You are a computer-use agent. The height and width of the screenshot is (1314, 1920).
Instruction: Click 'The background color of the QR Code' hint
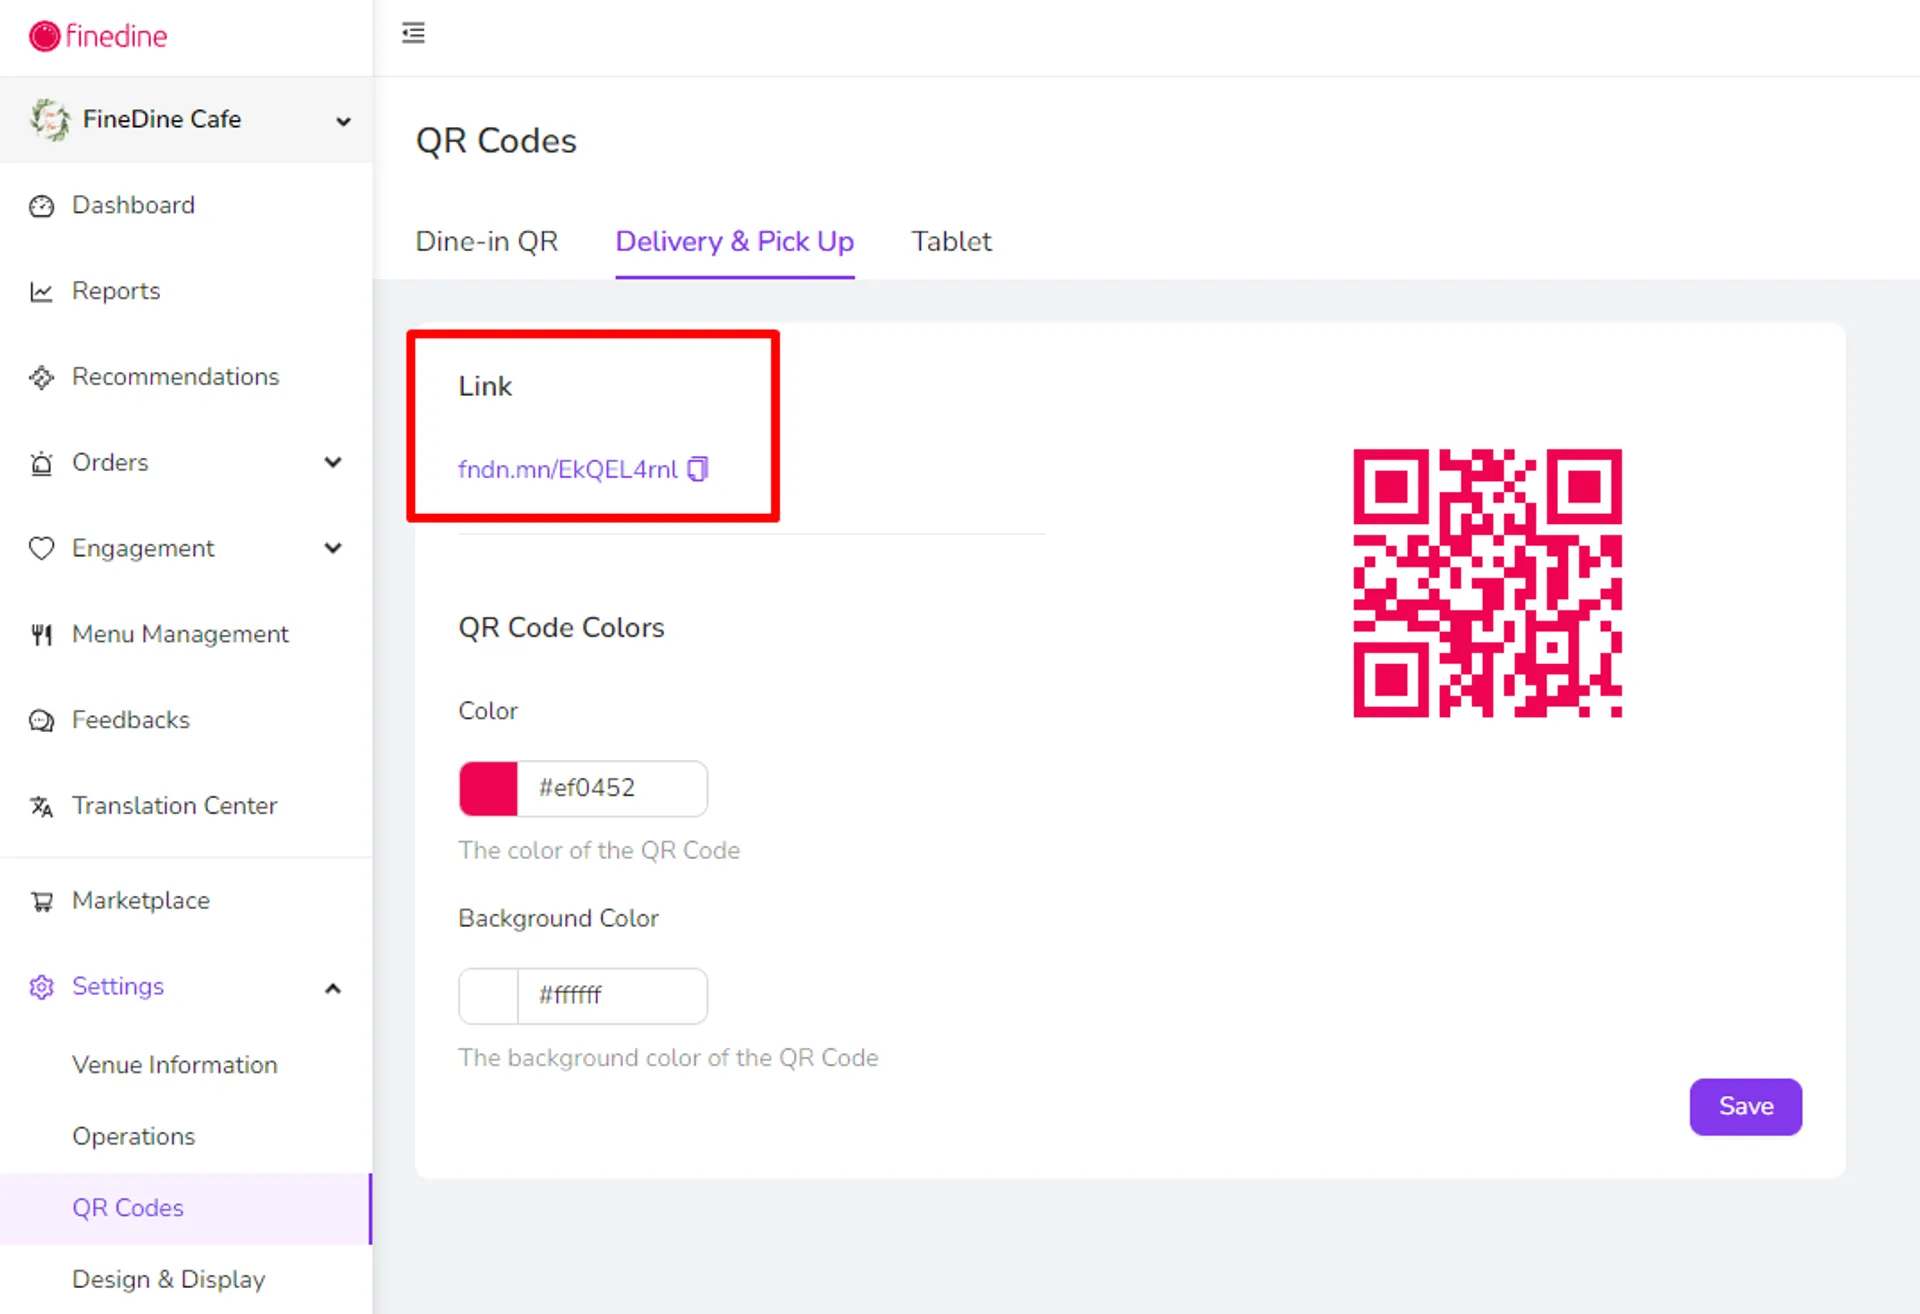point(668,1058)
